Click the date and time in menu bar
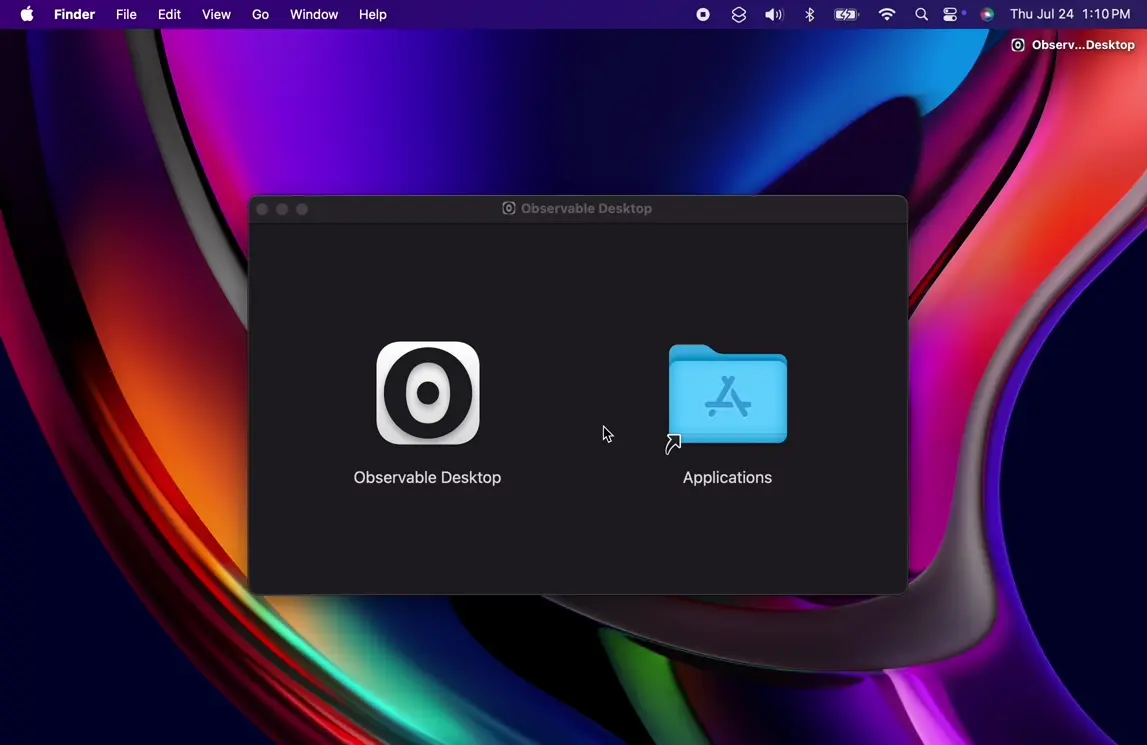Image resolution: width=1147 pixels, height=745 pixels. pos(1070,15)
